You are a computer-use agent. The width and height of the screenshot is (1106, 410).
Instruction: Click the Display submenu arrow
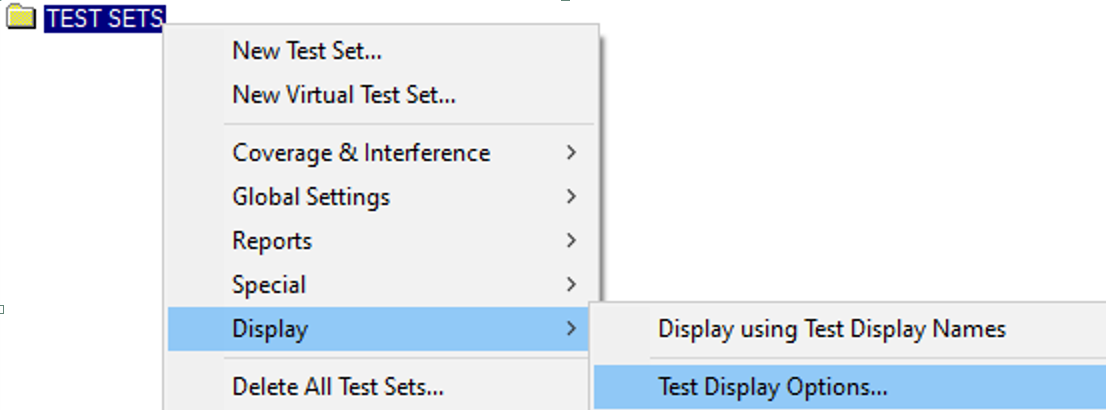[571, 329]
